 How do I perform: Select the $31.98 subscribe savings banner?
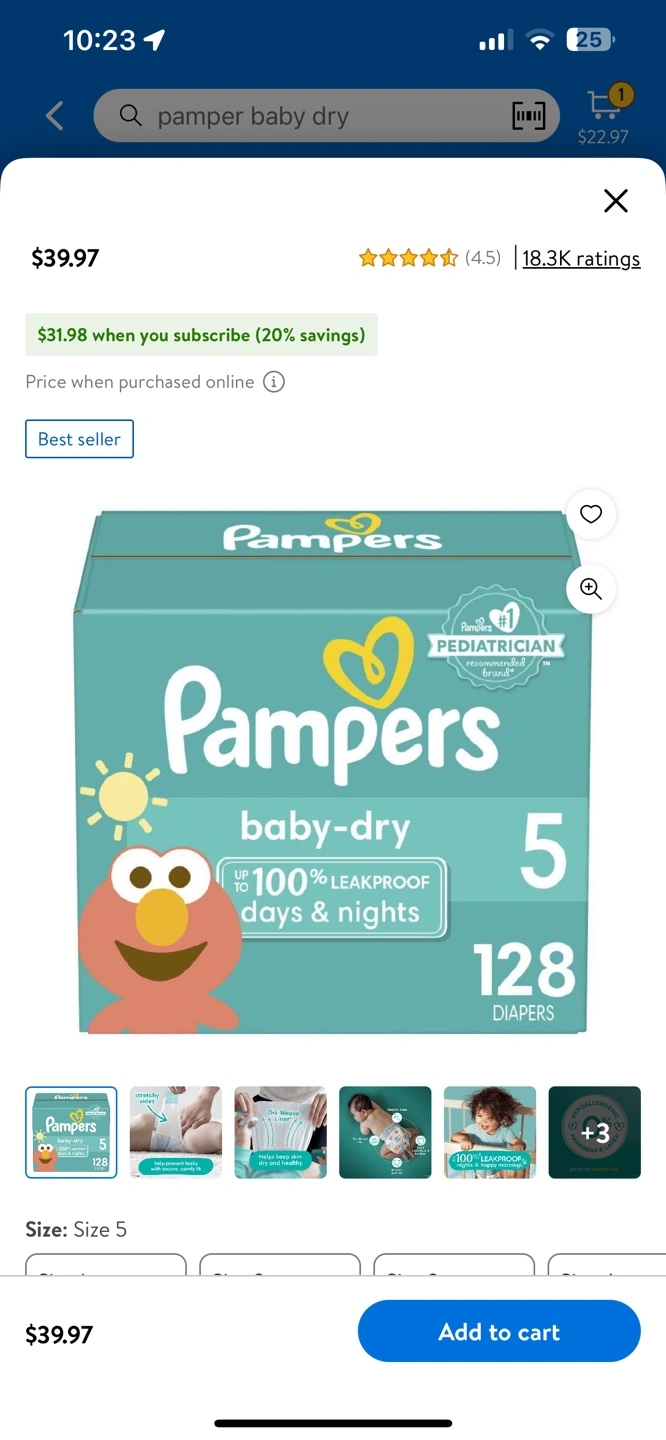[202, 335]
